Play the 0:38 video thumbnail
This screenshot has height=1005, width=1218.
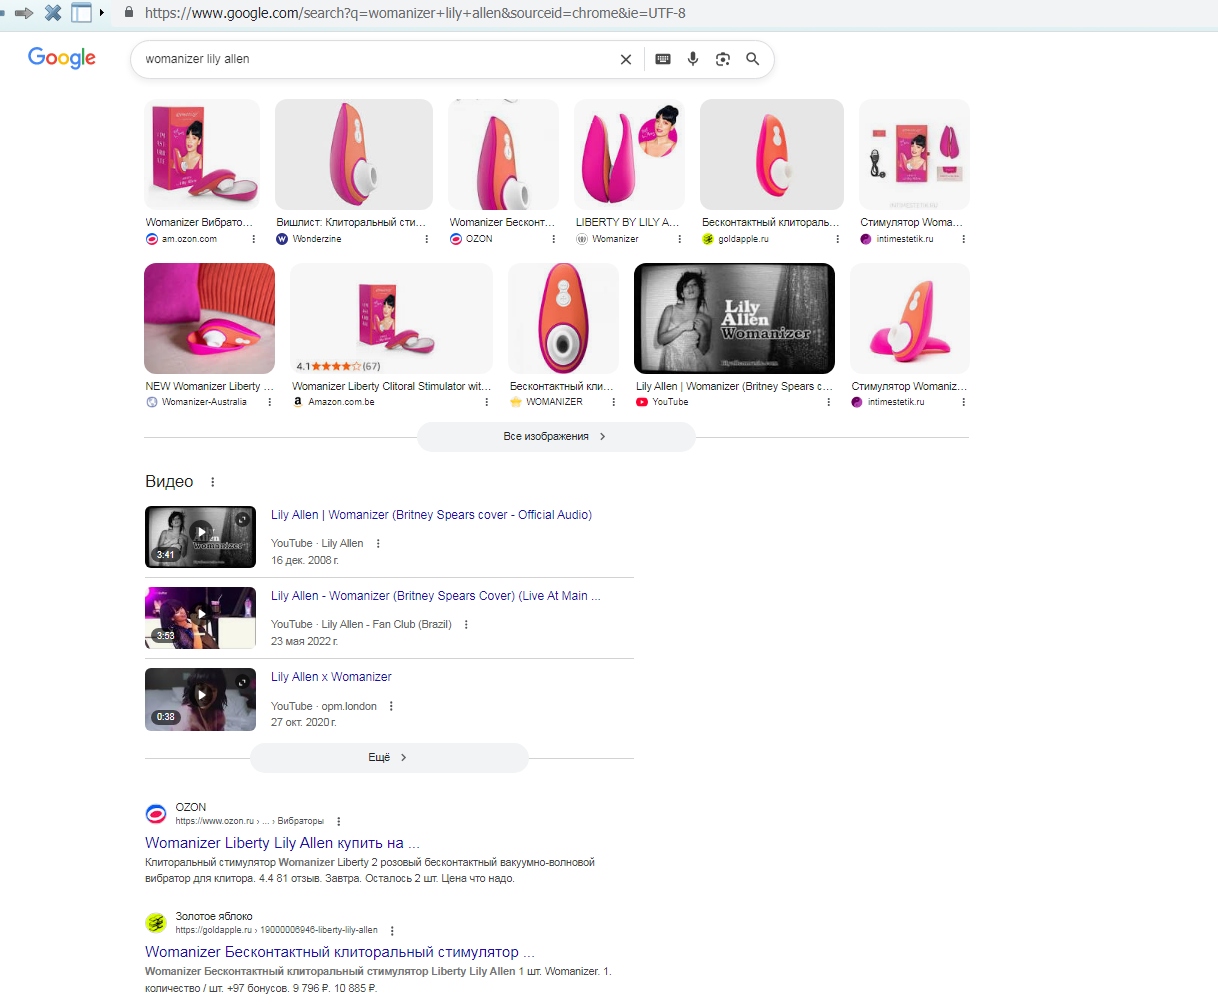201,698
